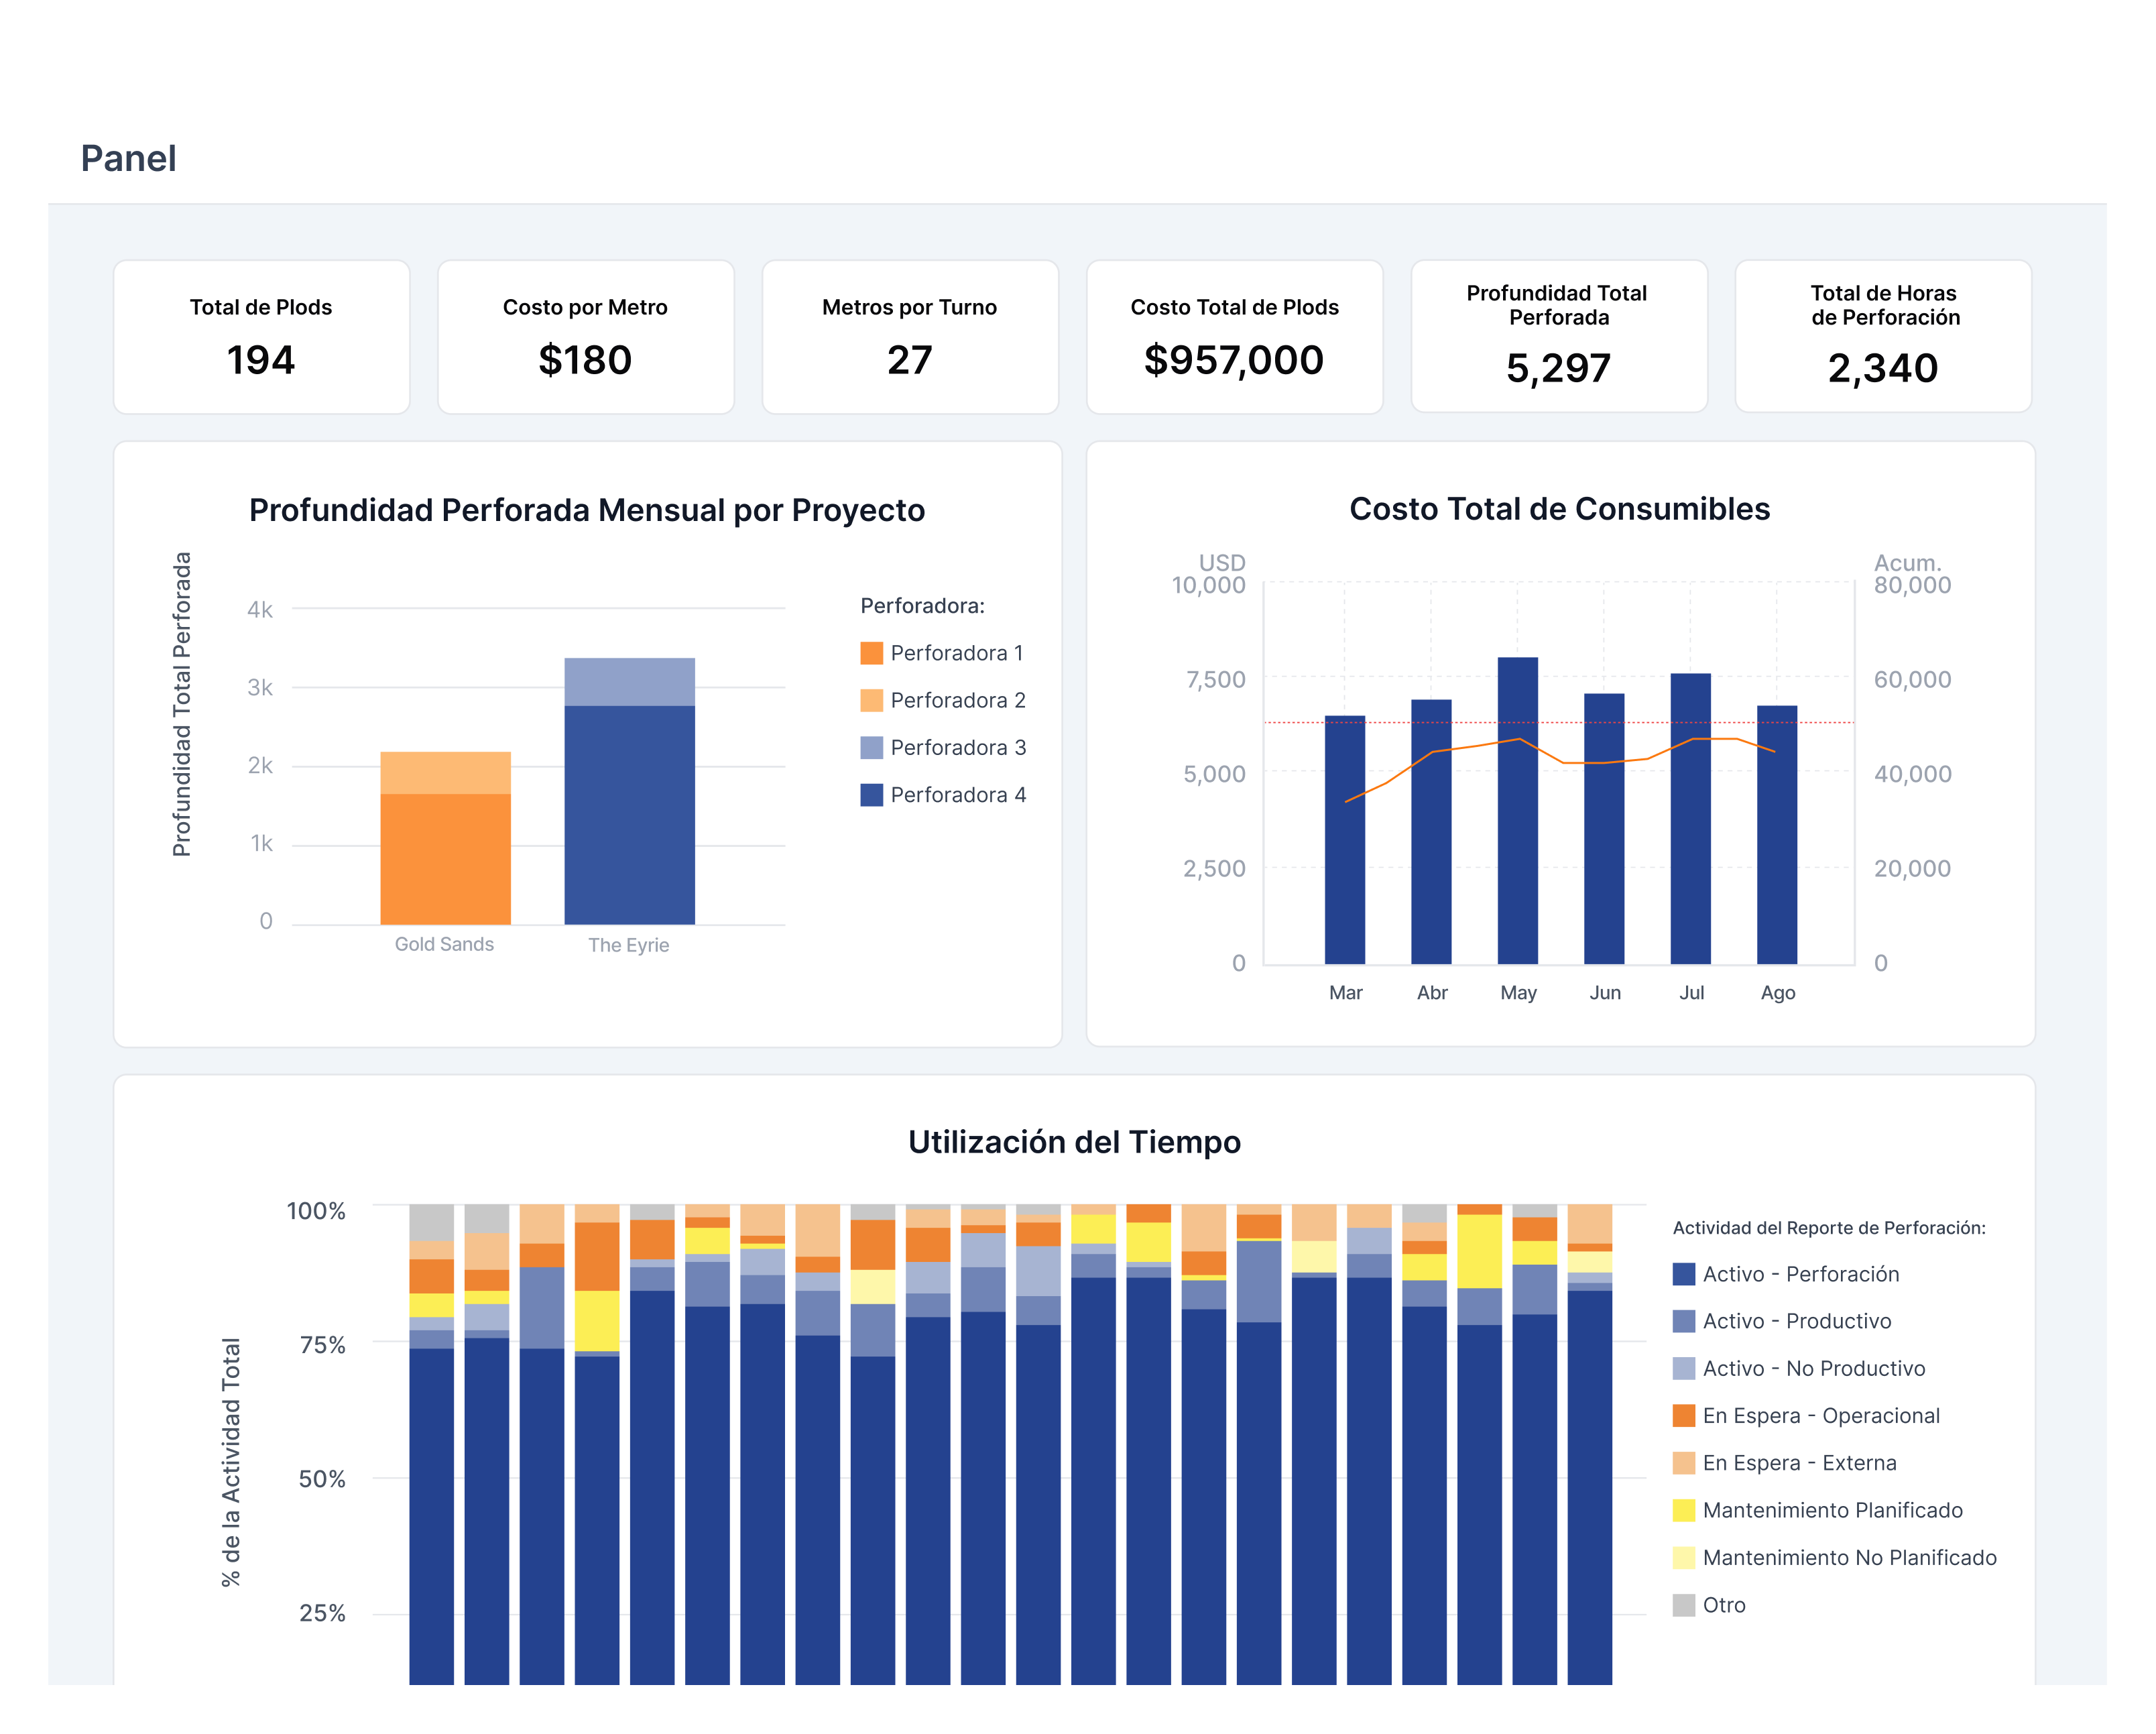Toggle Activo - No Productivo legend entry
2156x1734 pixels.
(x=1798, y=1368)
